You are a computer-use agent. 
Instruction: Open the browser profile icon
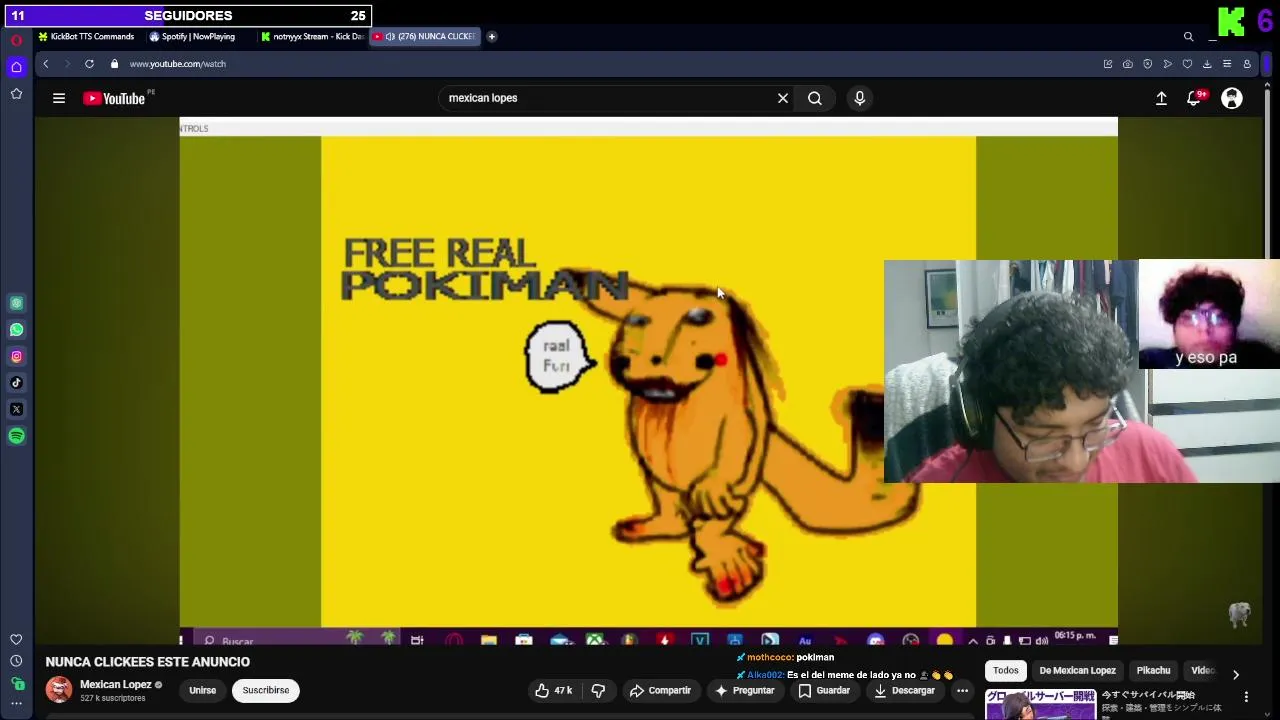click(1247, 64)
